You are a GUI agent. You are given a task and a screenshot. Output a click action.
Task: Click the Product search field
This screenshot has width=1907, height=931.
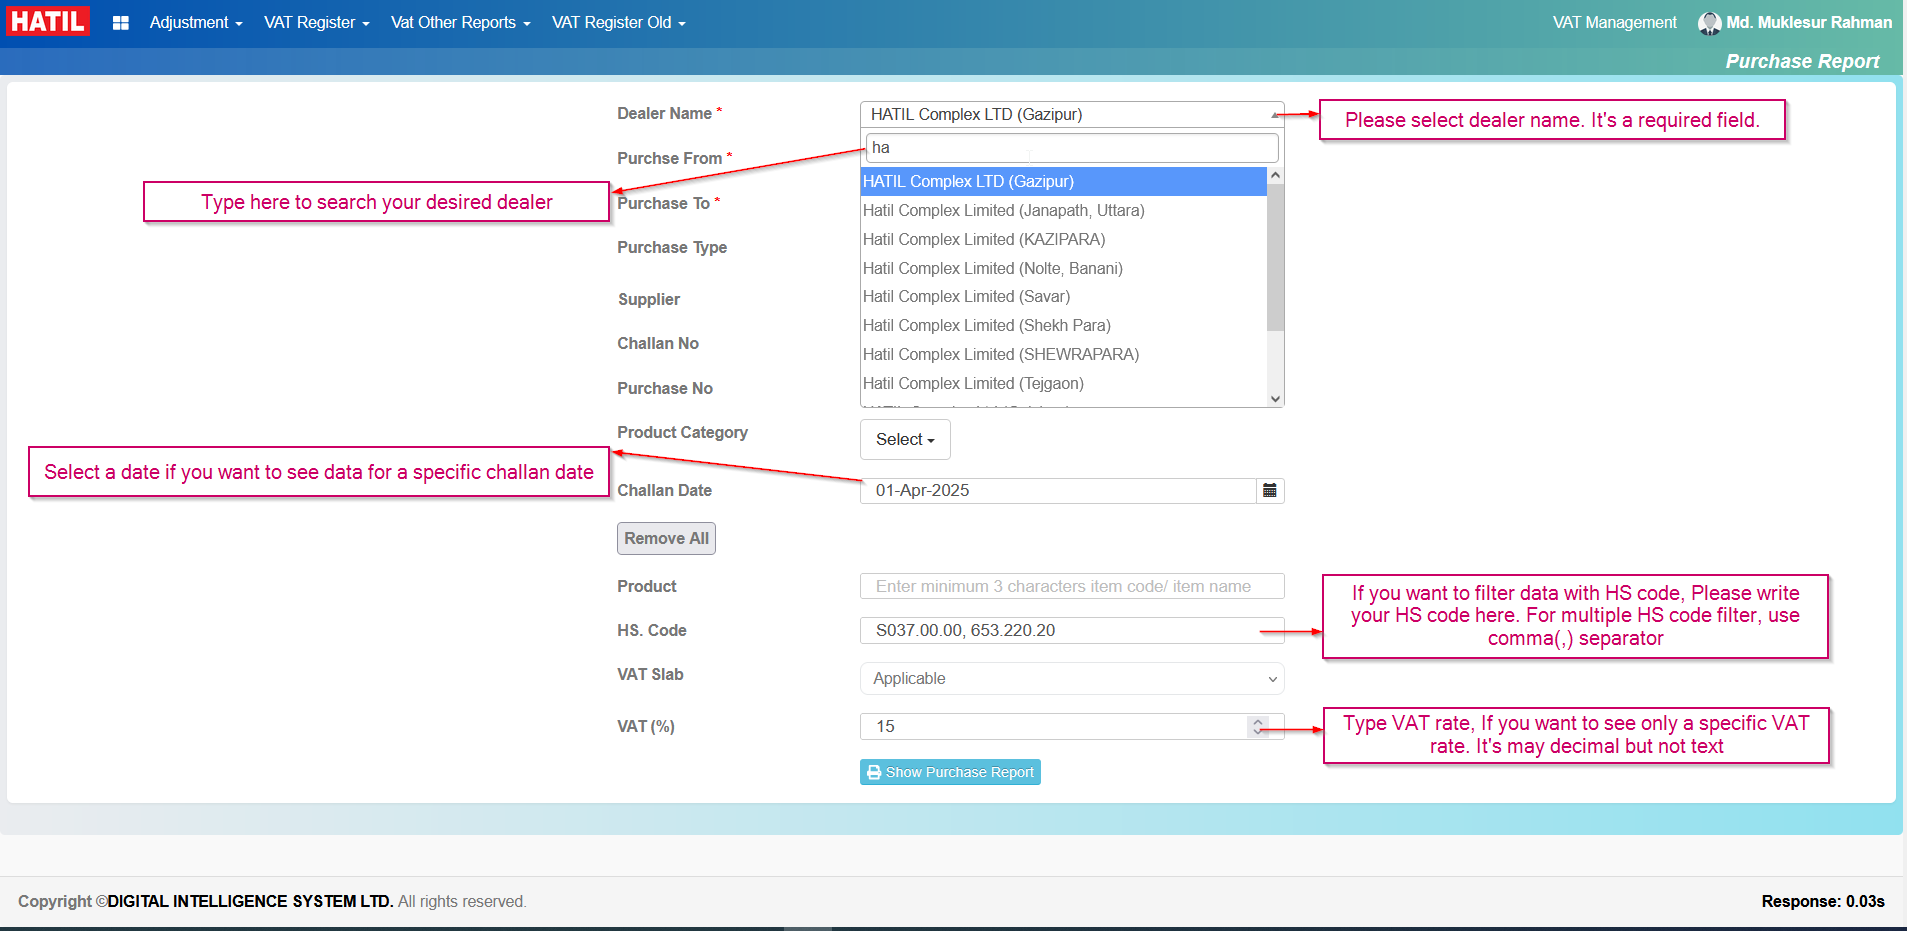[x=1072, y=587]
